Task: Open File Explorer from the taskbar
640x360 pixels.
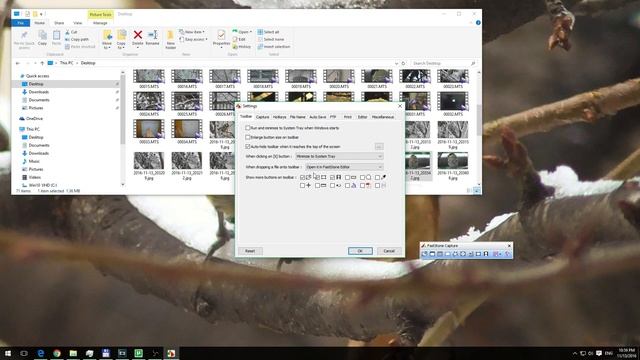Action: click(x=73, y=353)
